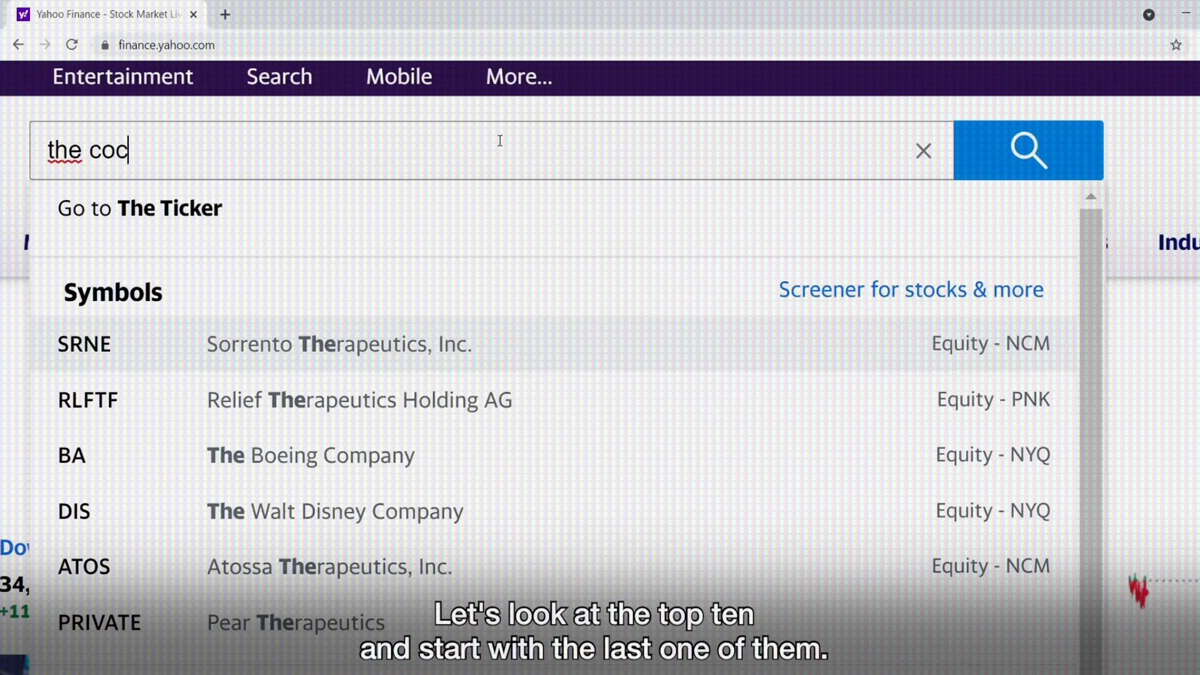Select SRNE Sorrento Therapeutics suggestion
The height and width of the screenshot is (675, 1200).
[x=340, y=344]
